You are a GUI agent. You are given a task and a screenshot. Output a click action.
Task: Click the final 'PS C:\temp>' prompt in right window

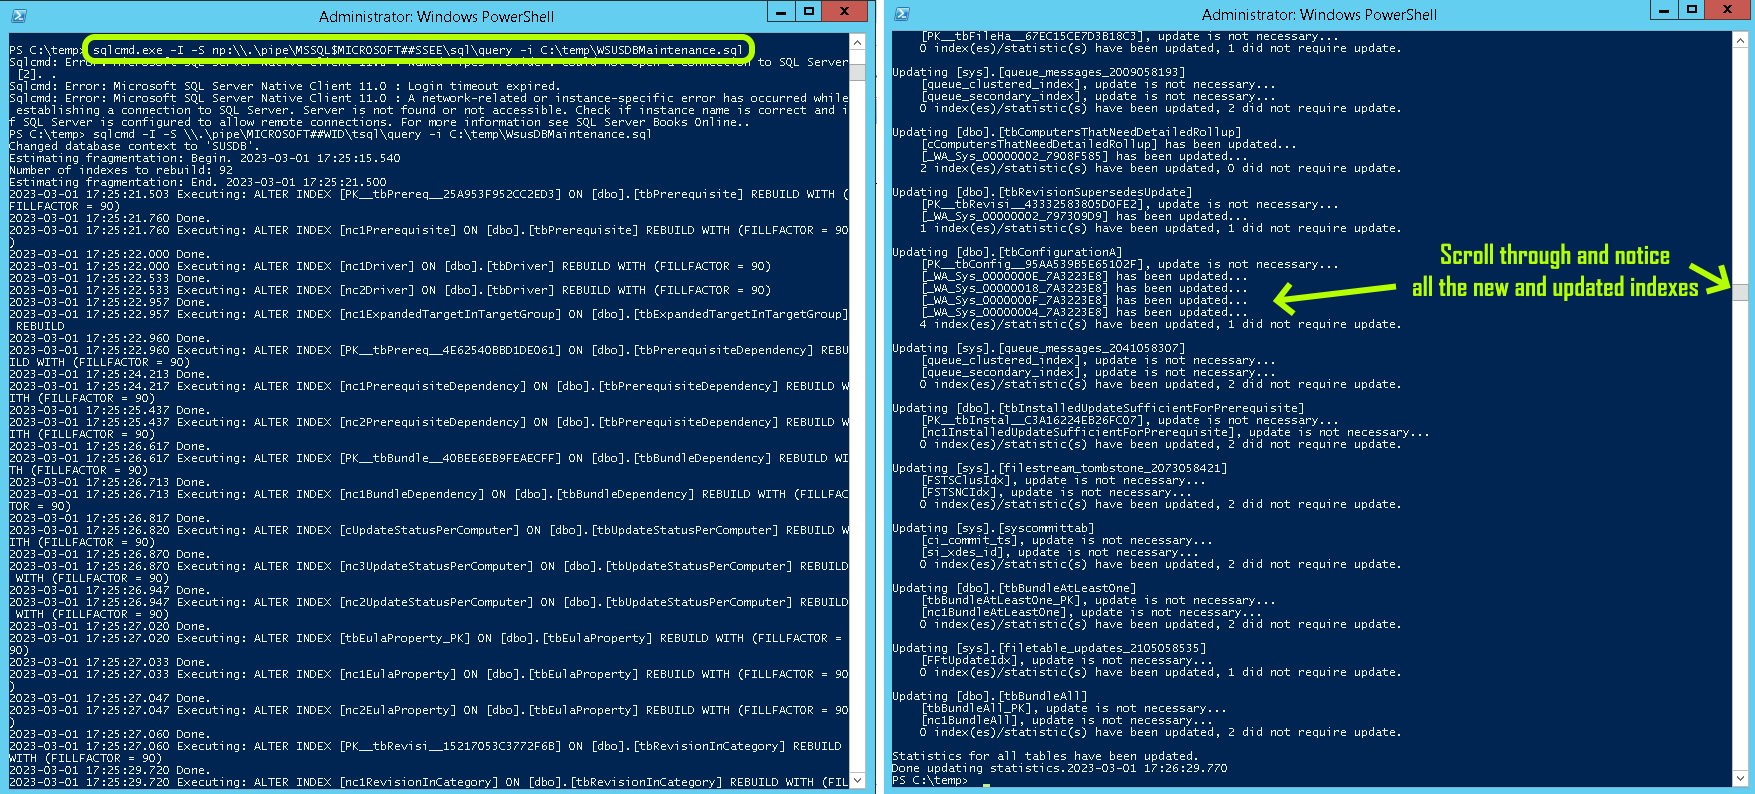tap(930, 780)
